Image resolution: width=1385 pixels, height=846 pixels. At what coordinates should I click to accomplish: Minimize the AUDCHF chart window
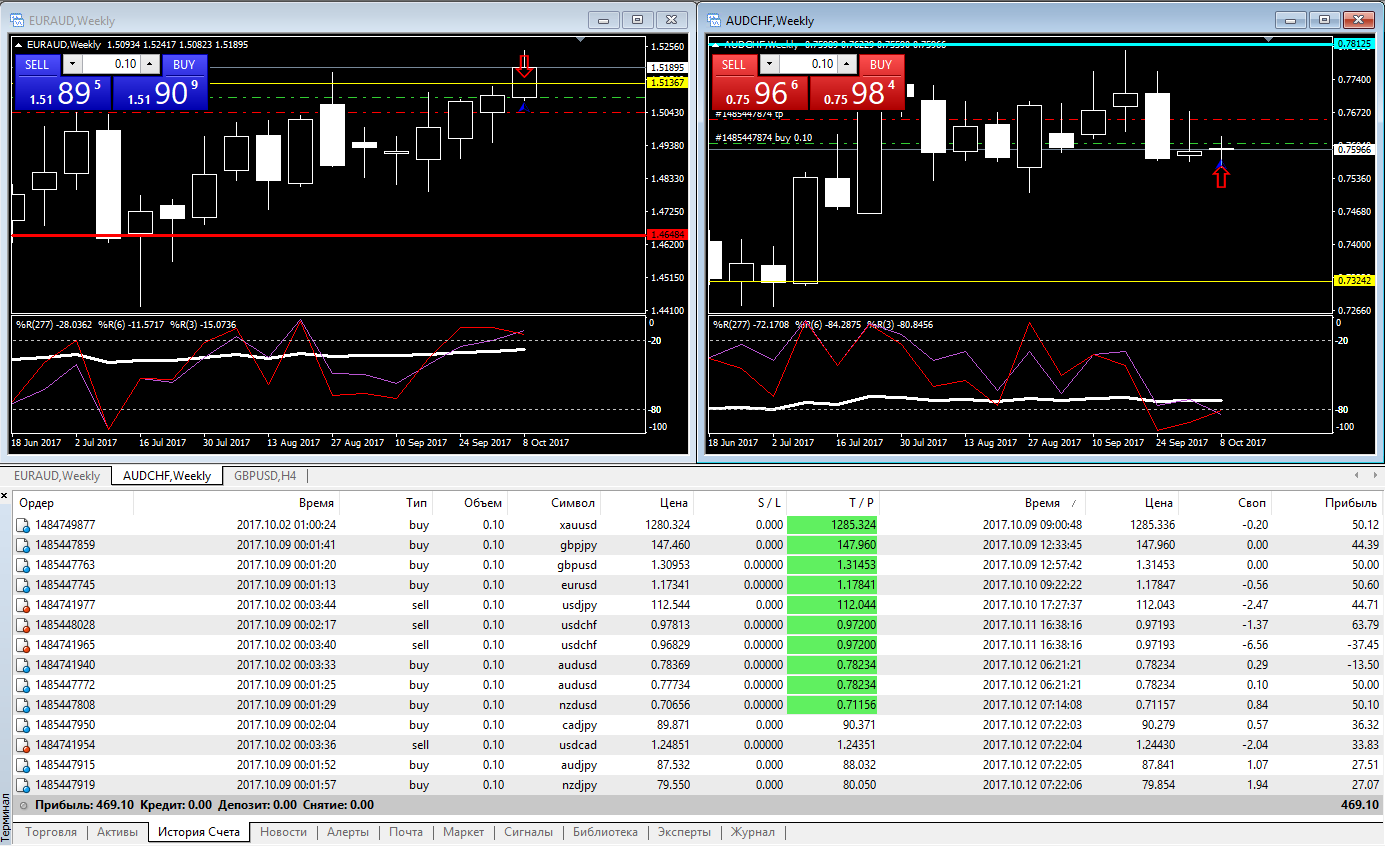point(1292,19)
